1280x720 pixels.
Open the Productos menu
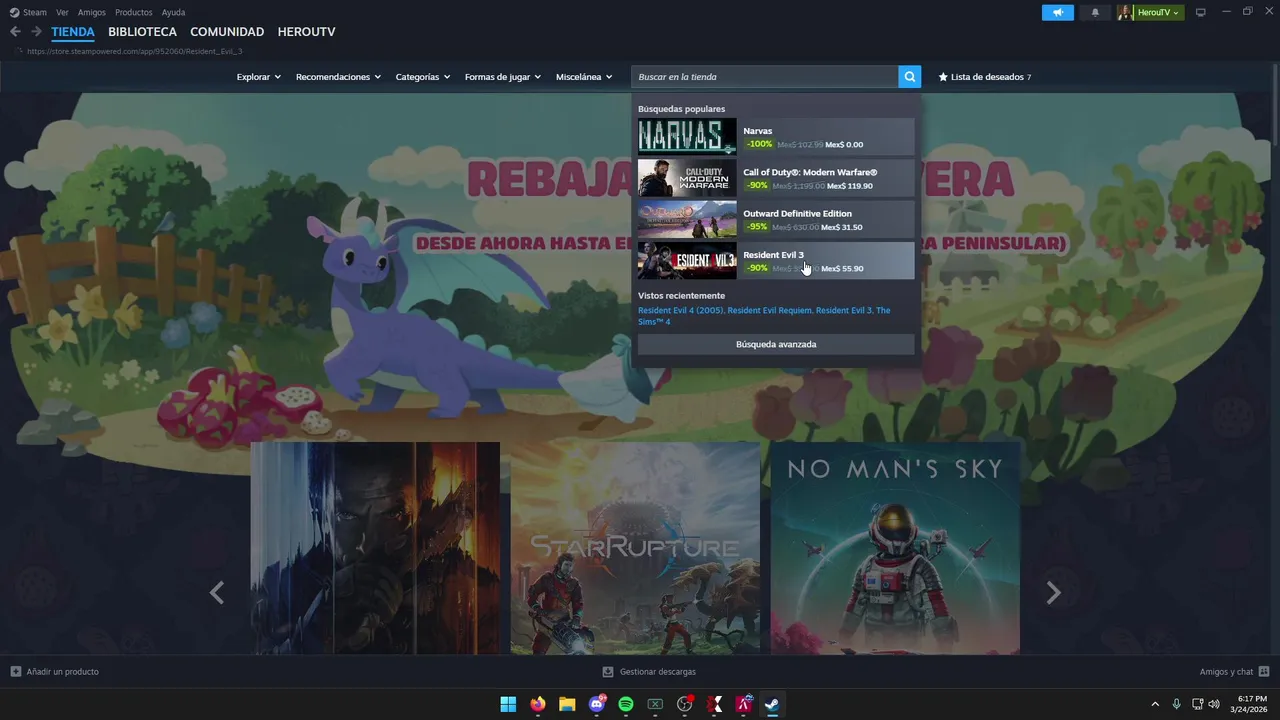pyautogui.click(x=134, y=12)
